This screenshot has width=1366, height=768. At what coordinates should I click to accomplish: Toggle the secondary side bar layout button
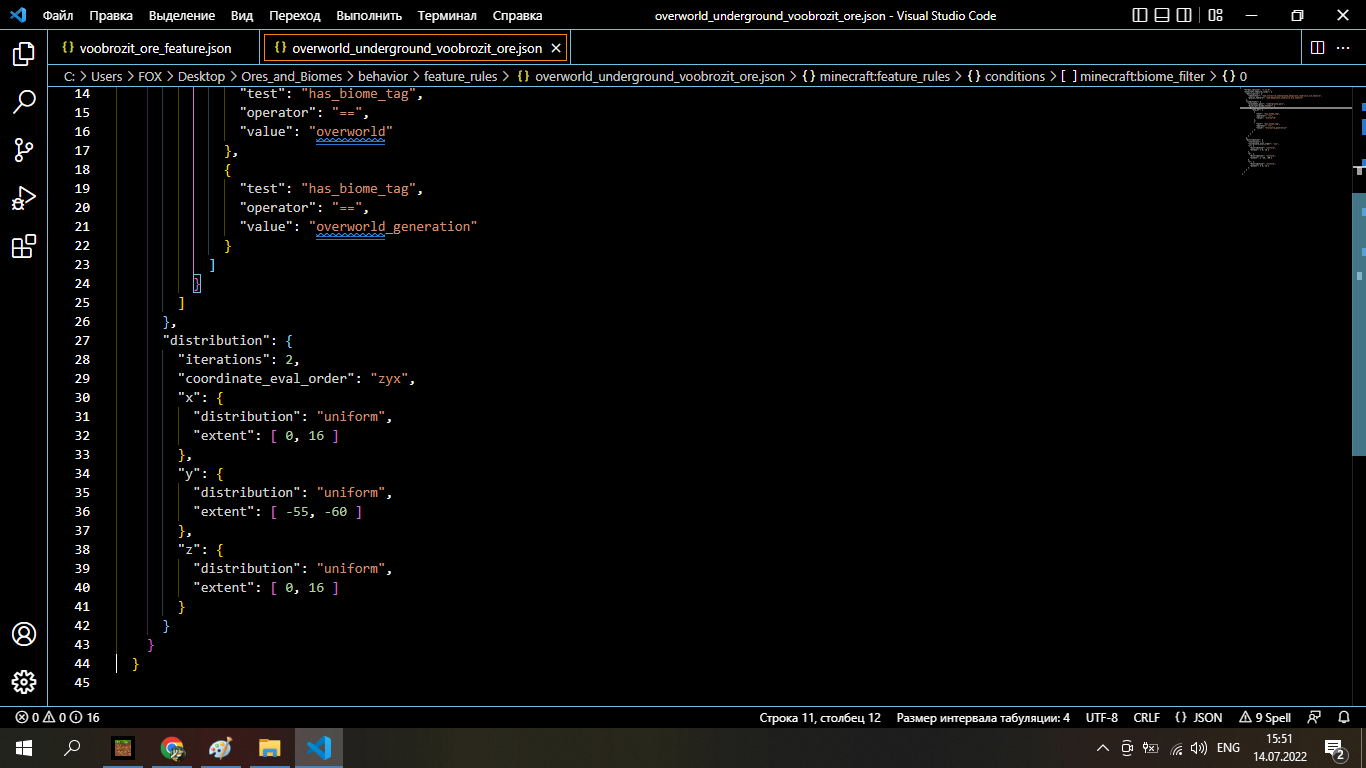point(1184,16)
